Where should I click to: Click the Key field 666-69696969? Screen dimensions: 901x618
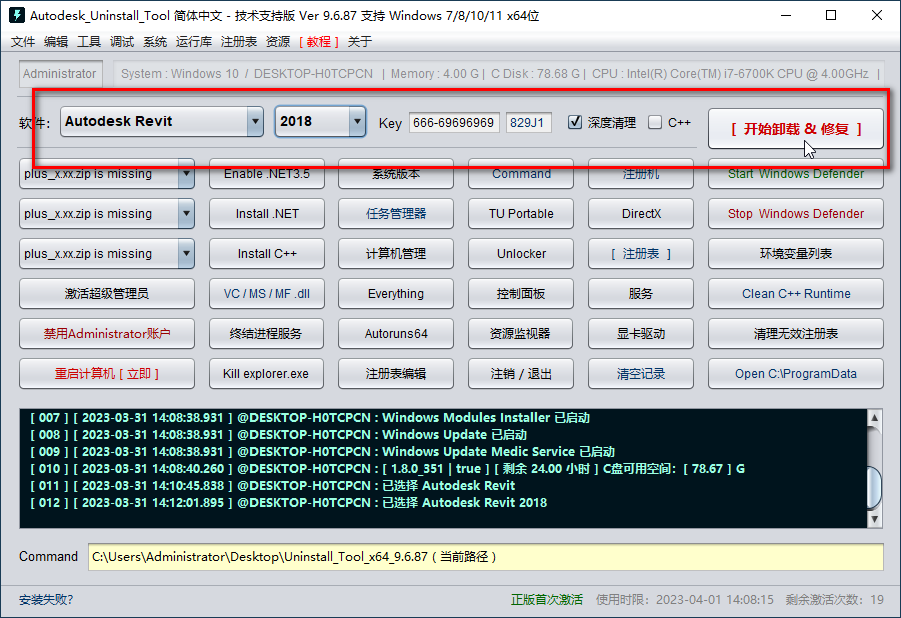pyautogui.click(x=454, y=122)
